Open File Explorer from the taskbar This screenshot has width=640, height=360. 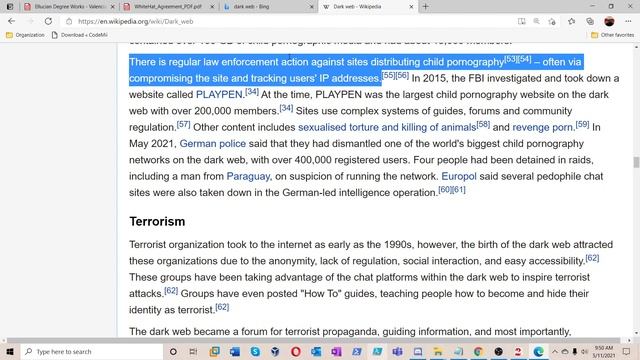(x=438, y=351)
